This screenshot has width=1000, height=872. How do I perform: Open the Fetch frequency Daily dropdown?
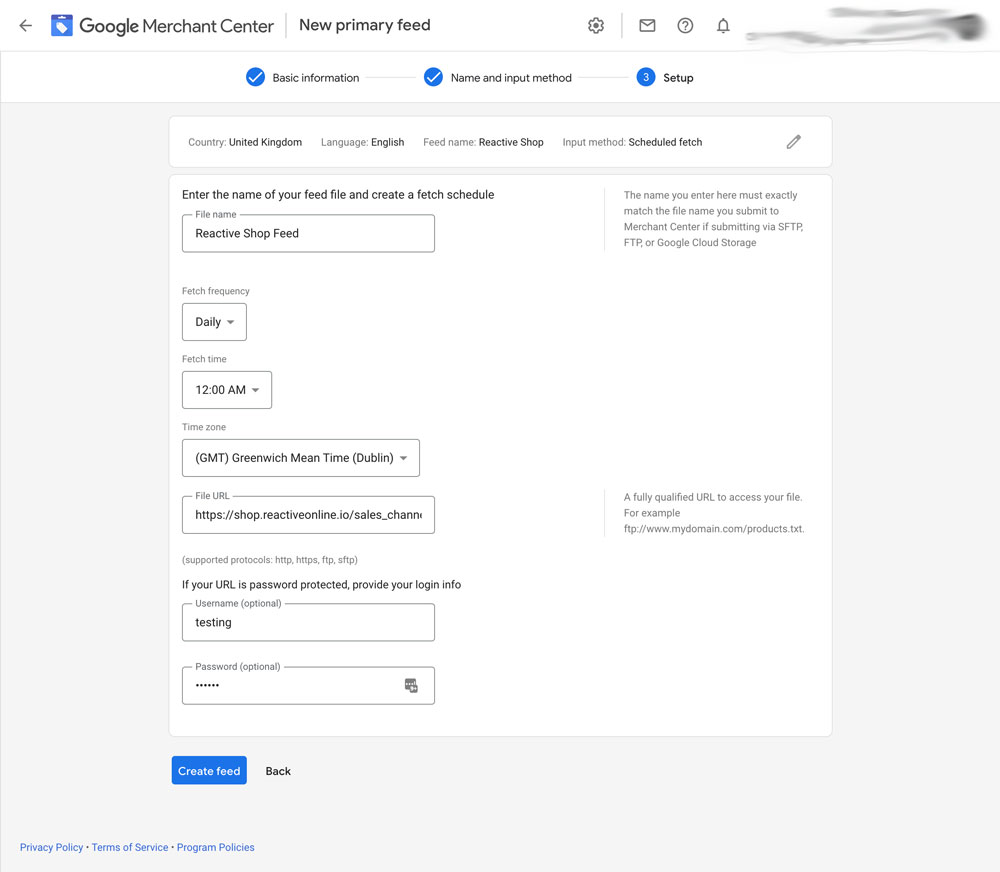pyautogui.click(x=214, y=322)
